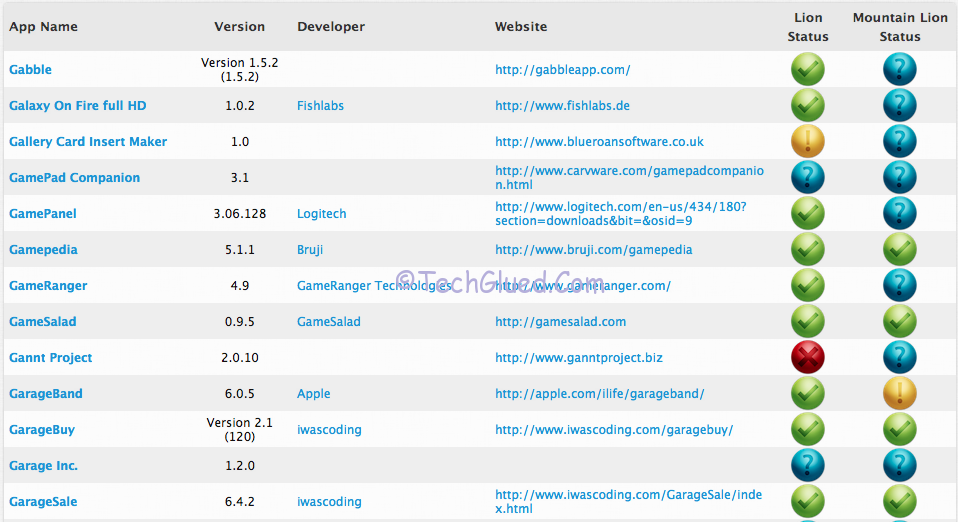The image size is (958, 522).
Task: Click Garage Inc.'s Lion status question icon
Action: pos(808,466)
